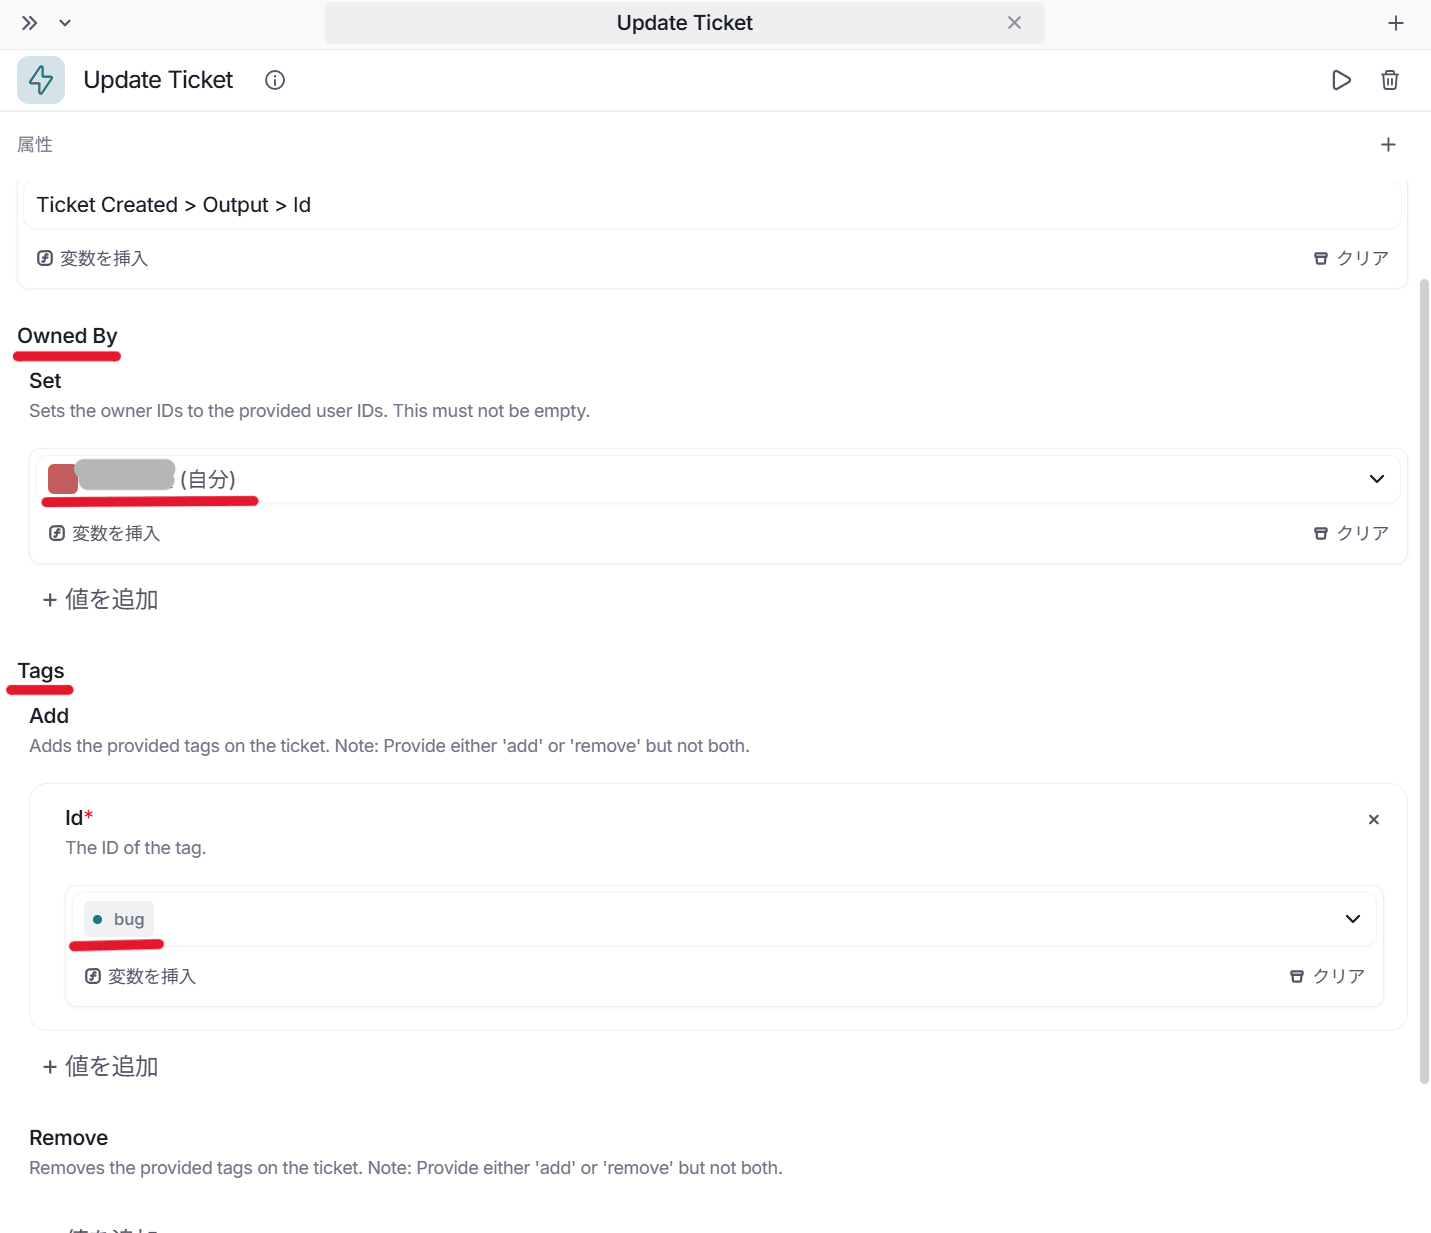This screenshot has width=1431, height=1233.
Task: Open info tooltip beside Update Ticket title
Action: click(275, 80)
